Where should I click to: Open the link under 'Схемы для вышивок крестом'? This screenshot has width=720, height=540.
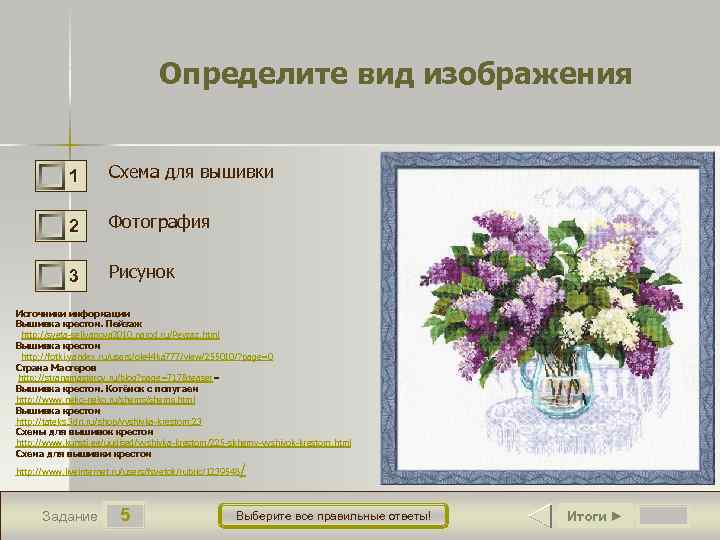(184, 443)
